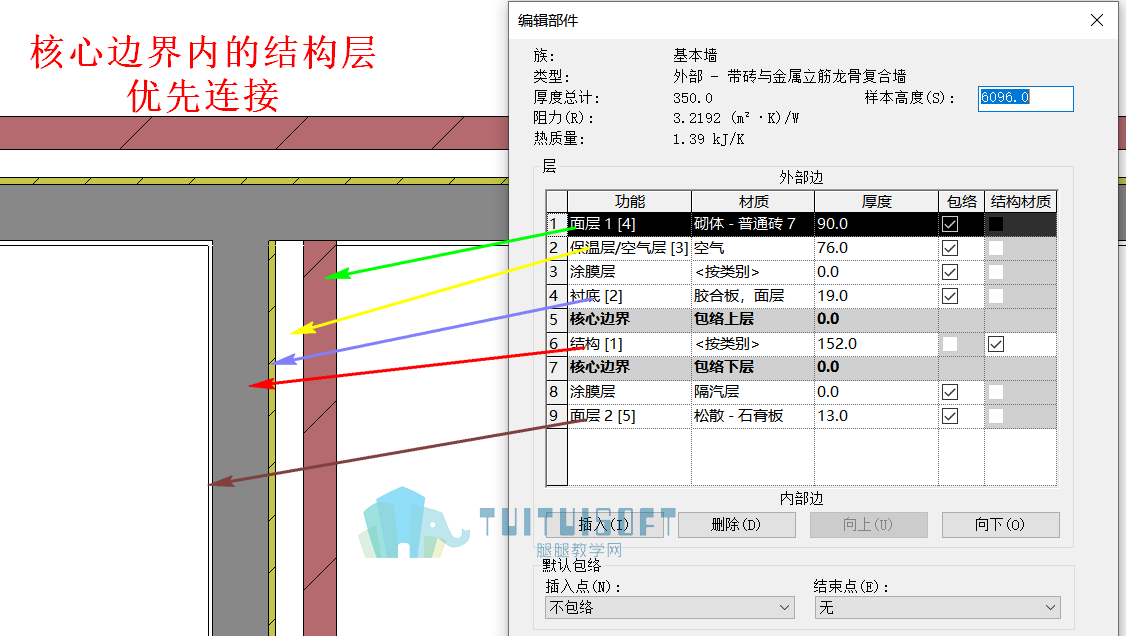1126x636 pixels.
Task: Select the 152.0 thickness cell
Action: [876, 344]
